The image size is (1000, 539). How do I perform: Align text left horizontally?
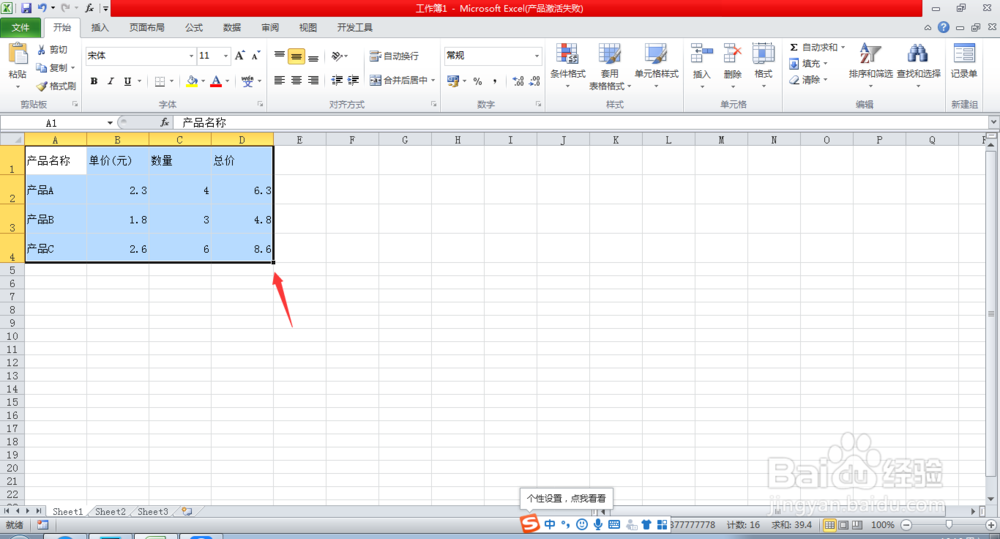point(279,80)
